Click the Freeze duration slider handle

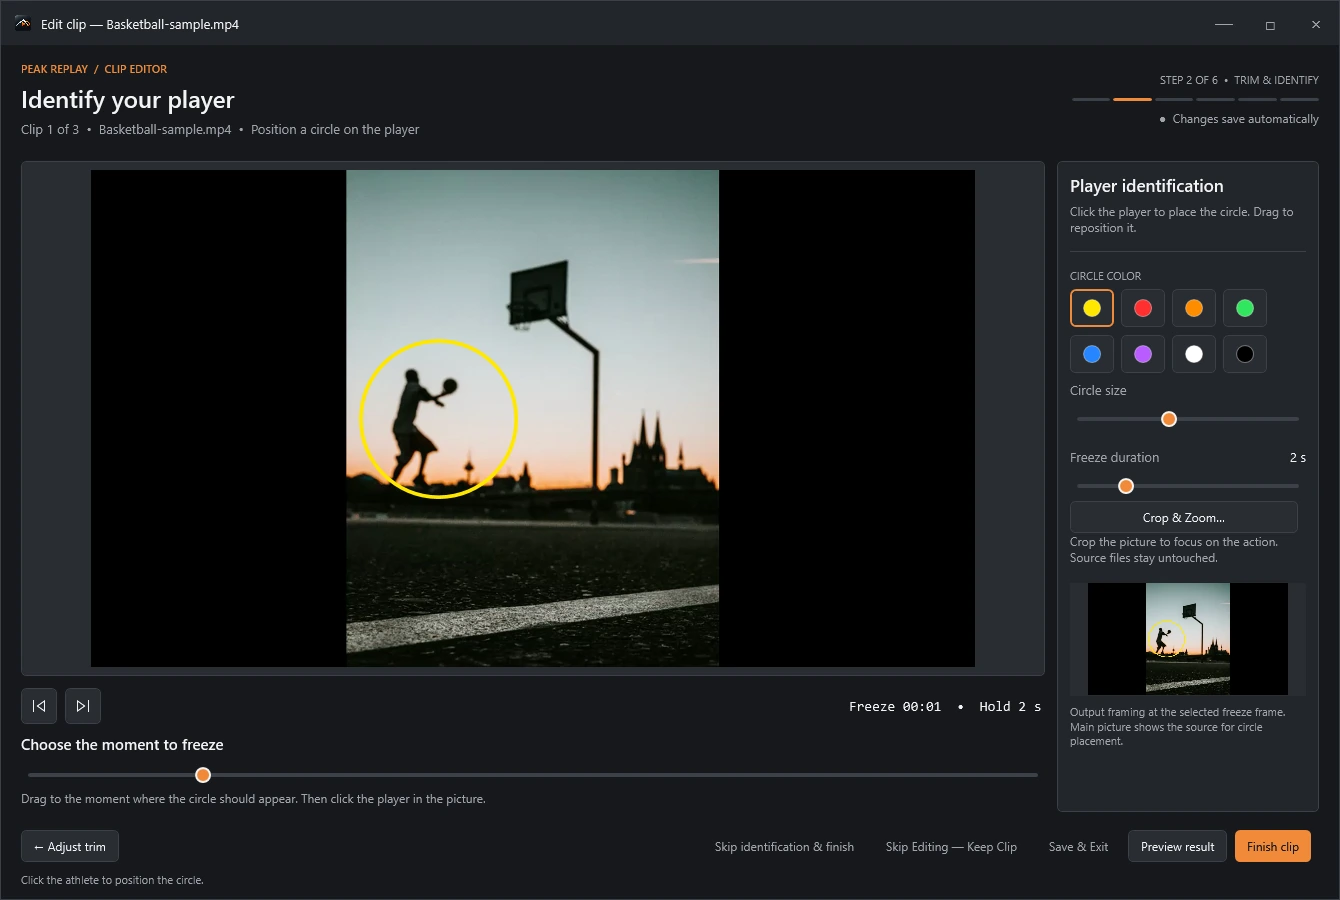(x=1126, y=486)
